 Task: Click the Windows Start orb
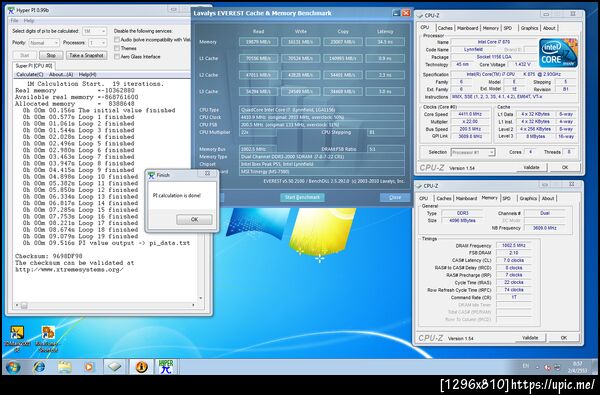pos(13,367)
